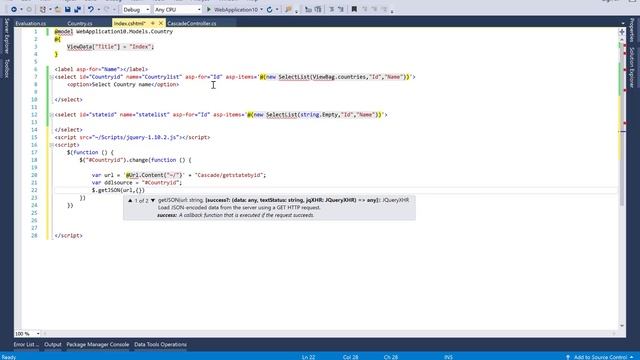Click the Open File toolbar icon
Viewport: 640px width, 360px height.
coord(58,9)
